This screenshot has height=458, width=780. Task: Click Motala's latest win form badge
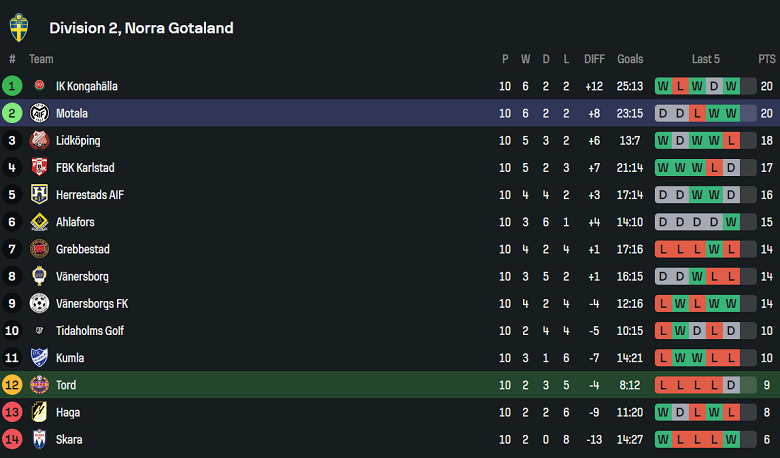pos(731,113)
